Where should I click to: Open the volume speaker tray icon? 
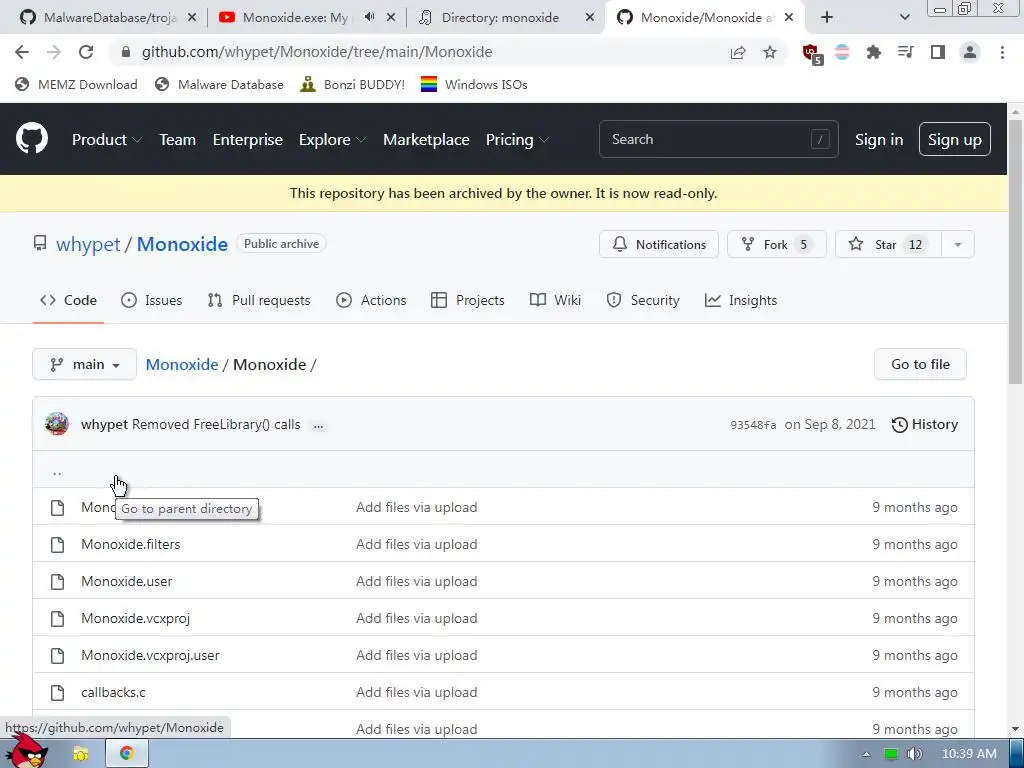click(x=914, y=754)
